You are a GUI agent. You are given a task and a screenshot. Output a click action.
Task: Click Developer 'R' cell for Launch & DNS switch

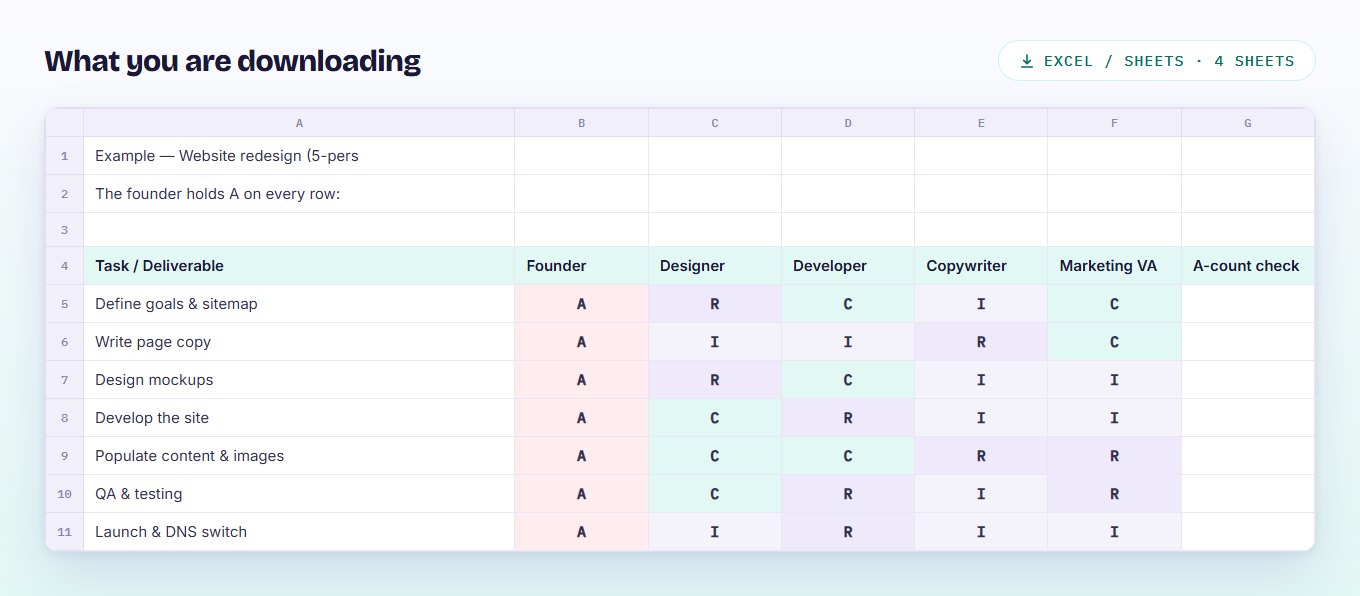(848, 532)
